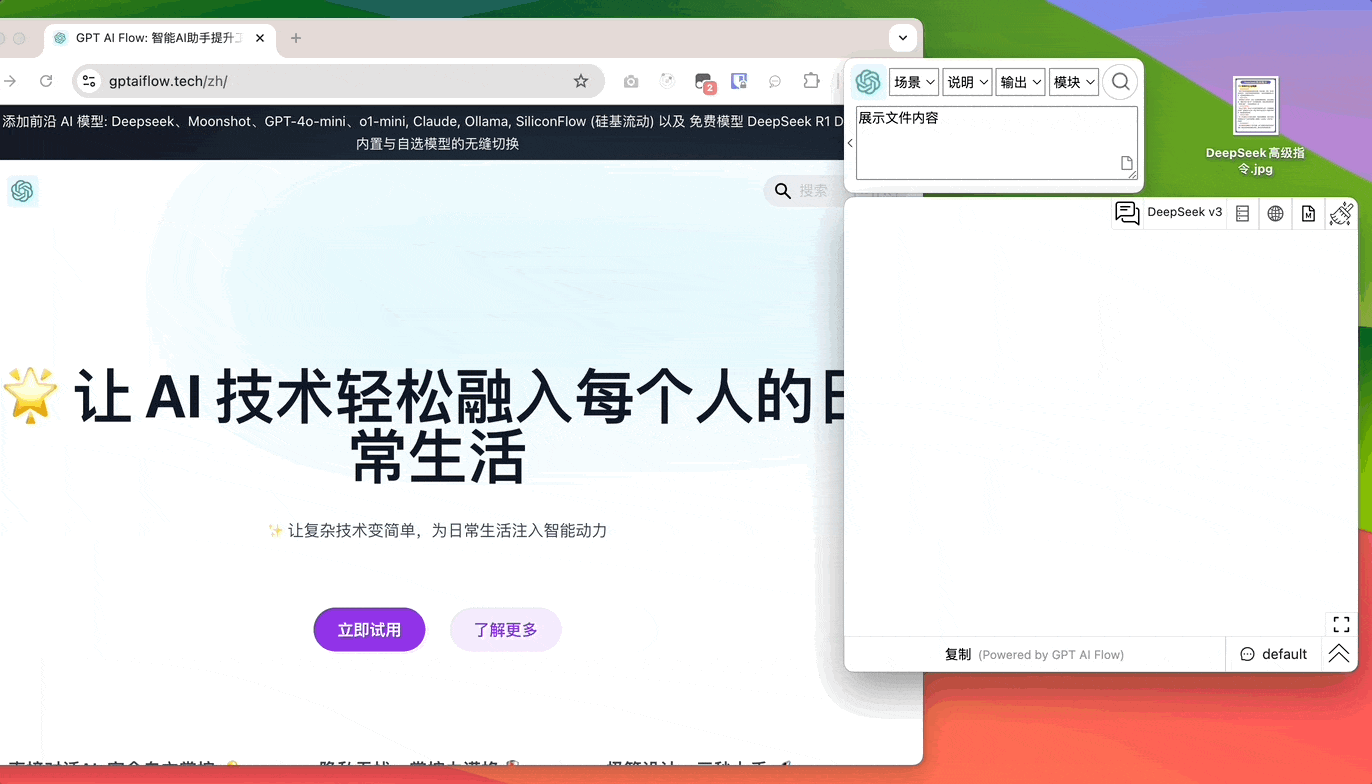Click the extension icon with badge 2
Viewport: 1372px width, 784px height.
[x=704, y=82]
